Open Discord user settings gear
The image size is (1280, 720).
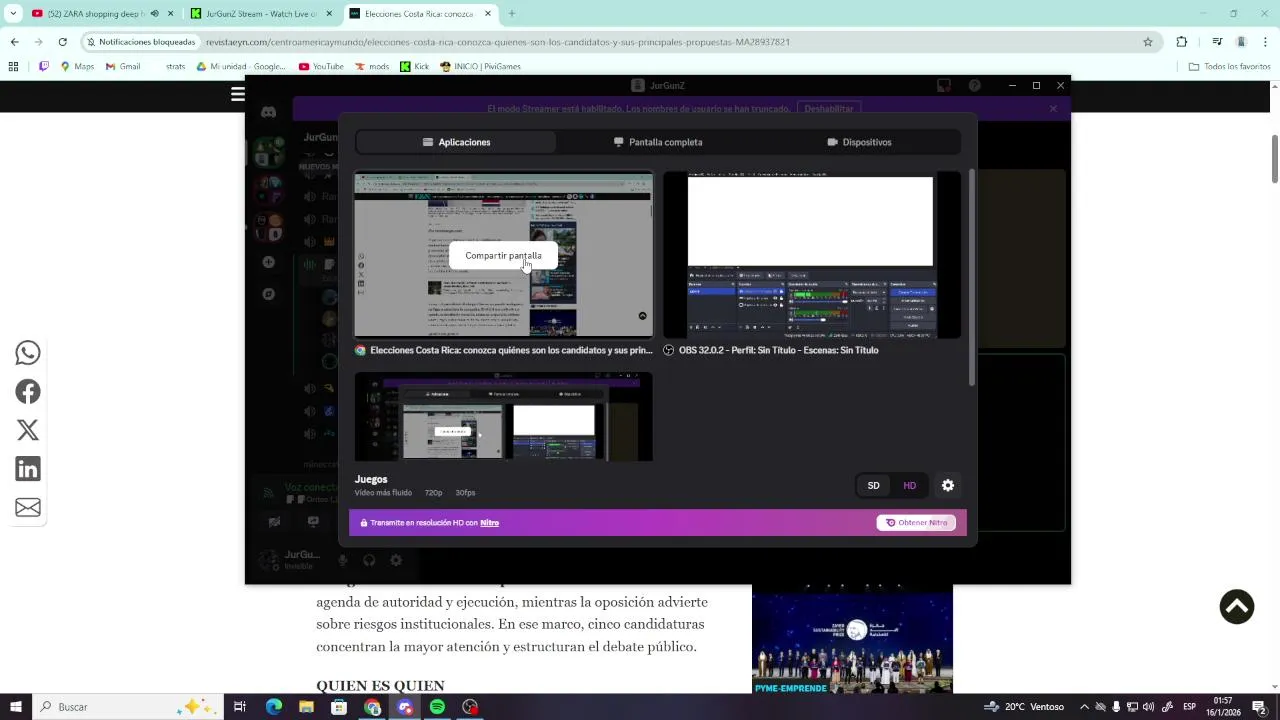pyautogui.click(x=396, y=561)
